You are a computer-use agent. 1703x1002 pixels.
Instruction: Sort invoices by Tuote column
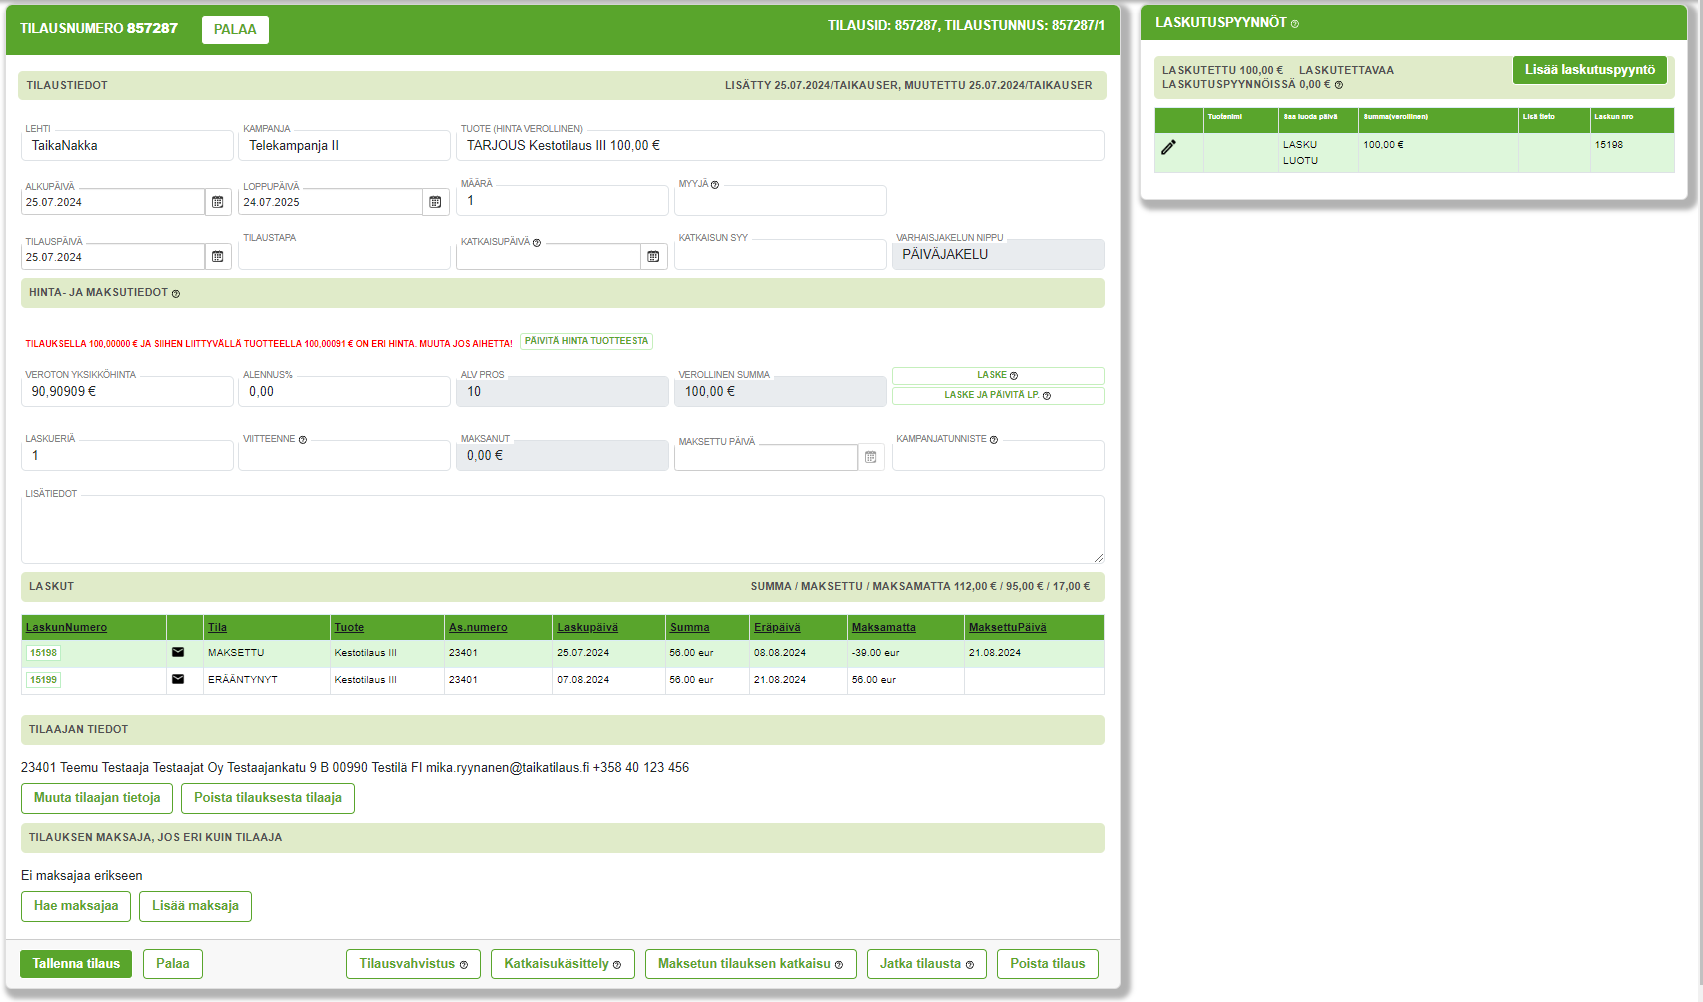coord(349,628)
